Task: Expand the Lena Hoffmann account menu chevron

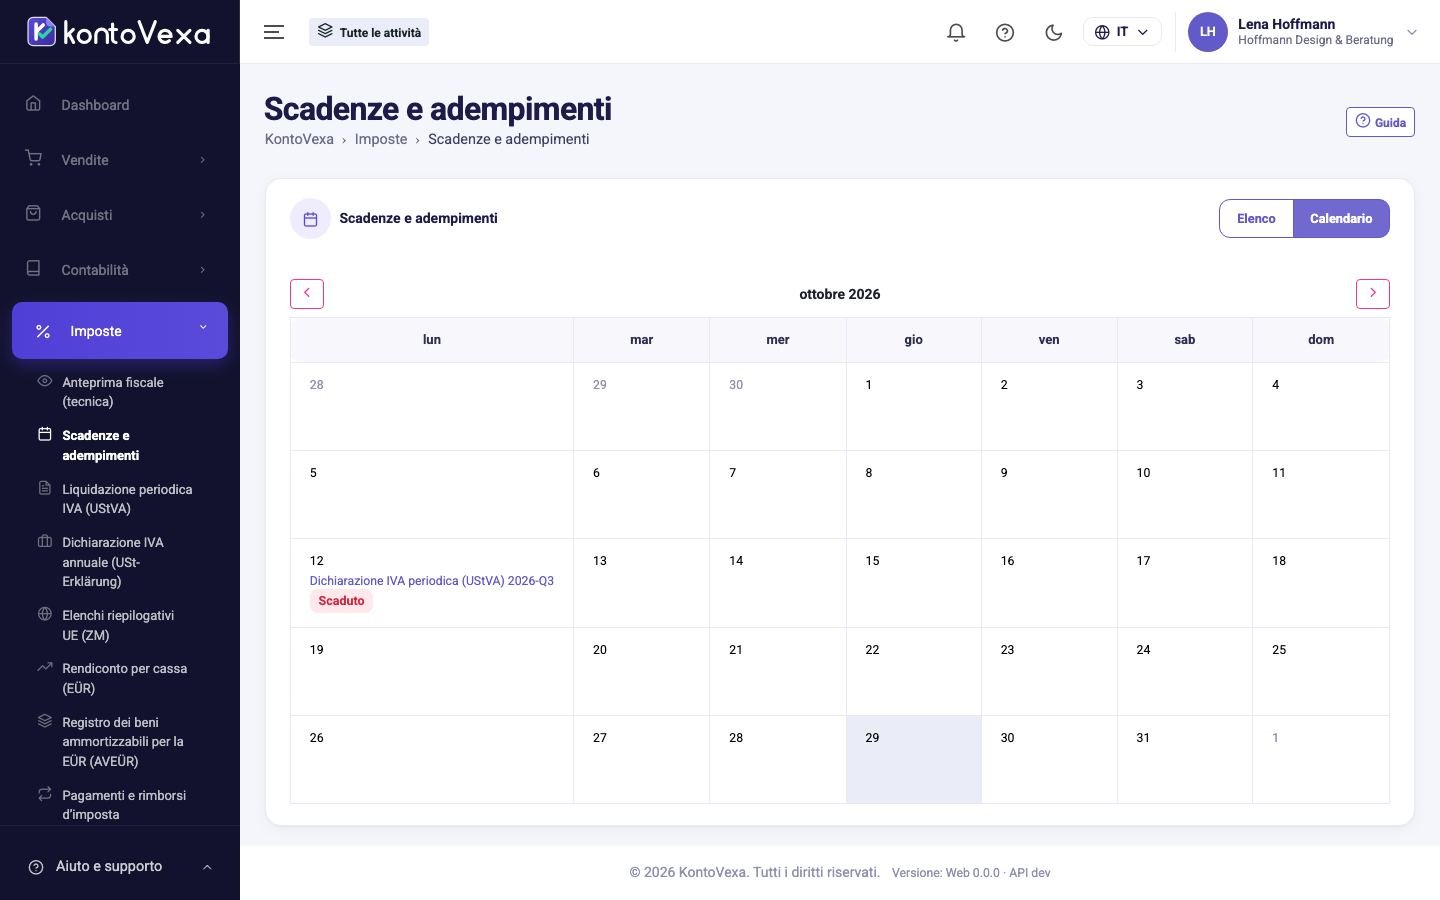Action: point(1412,32)
